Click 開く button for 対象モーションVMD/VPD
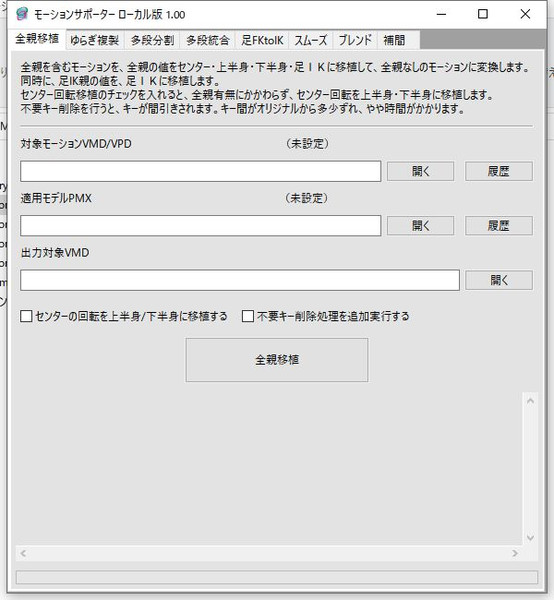The width and height of the screenshot is (554, 600). tap(420, 171)
